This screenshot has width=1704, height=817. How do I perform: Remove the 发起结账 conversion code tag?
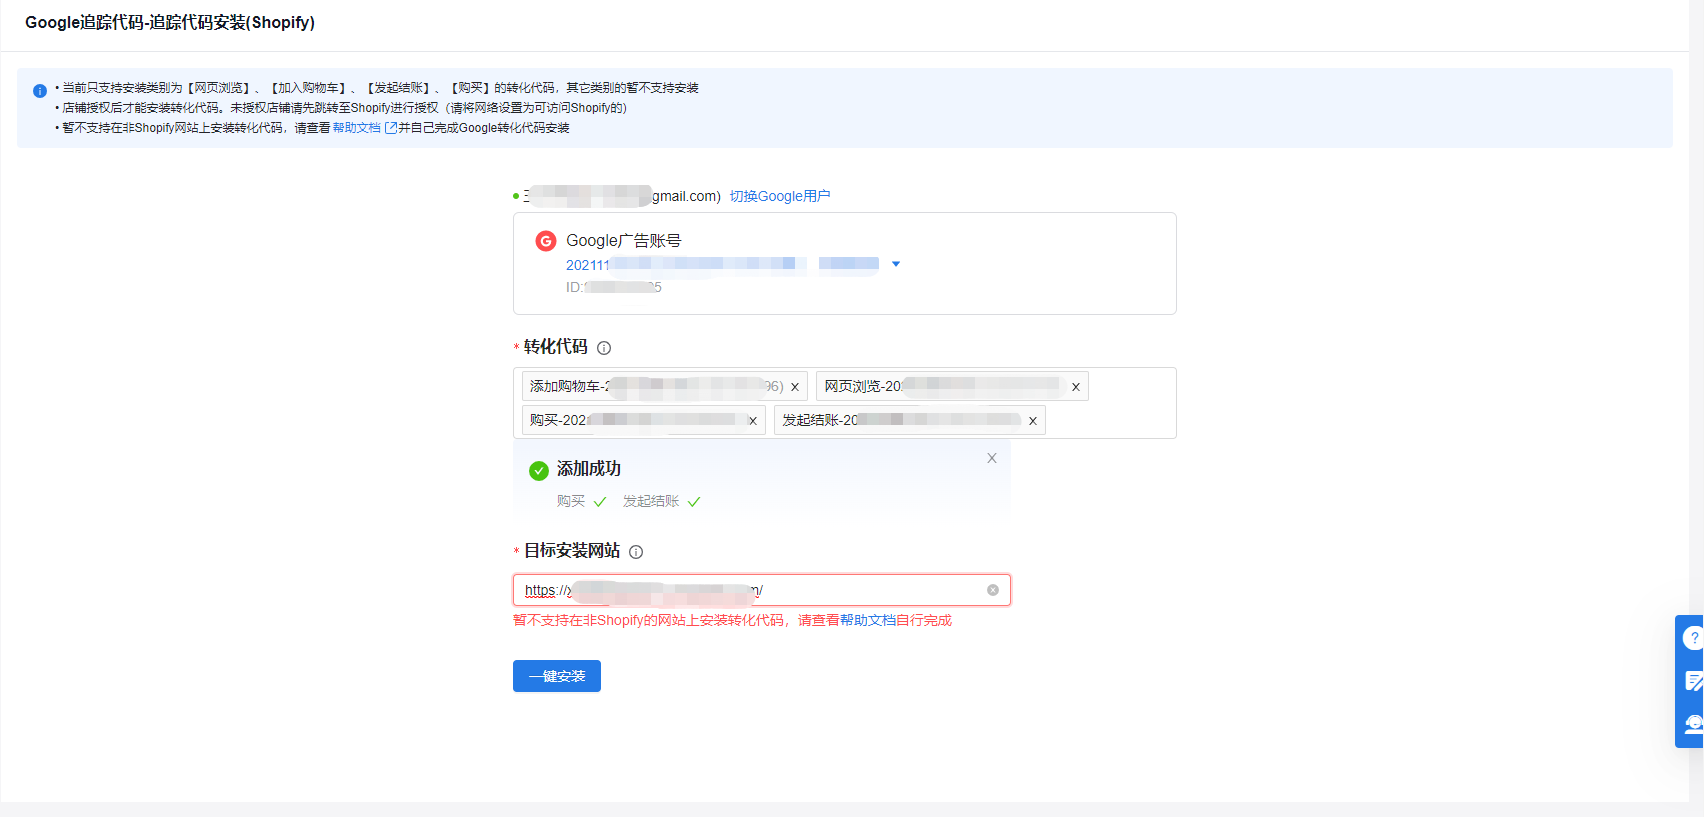tap(1033, 421)
